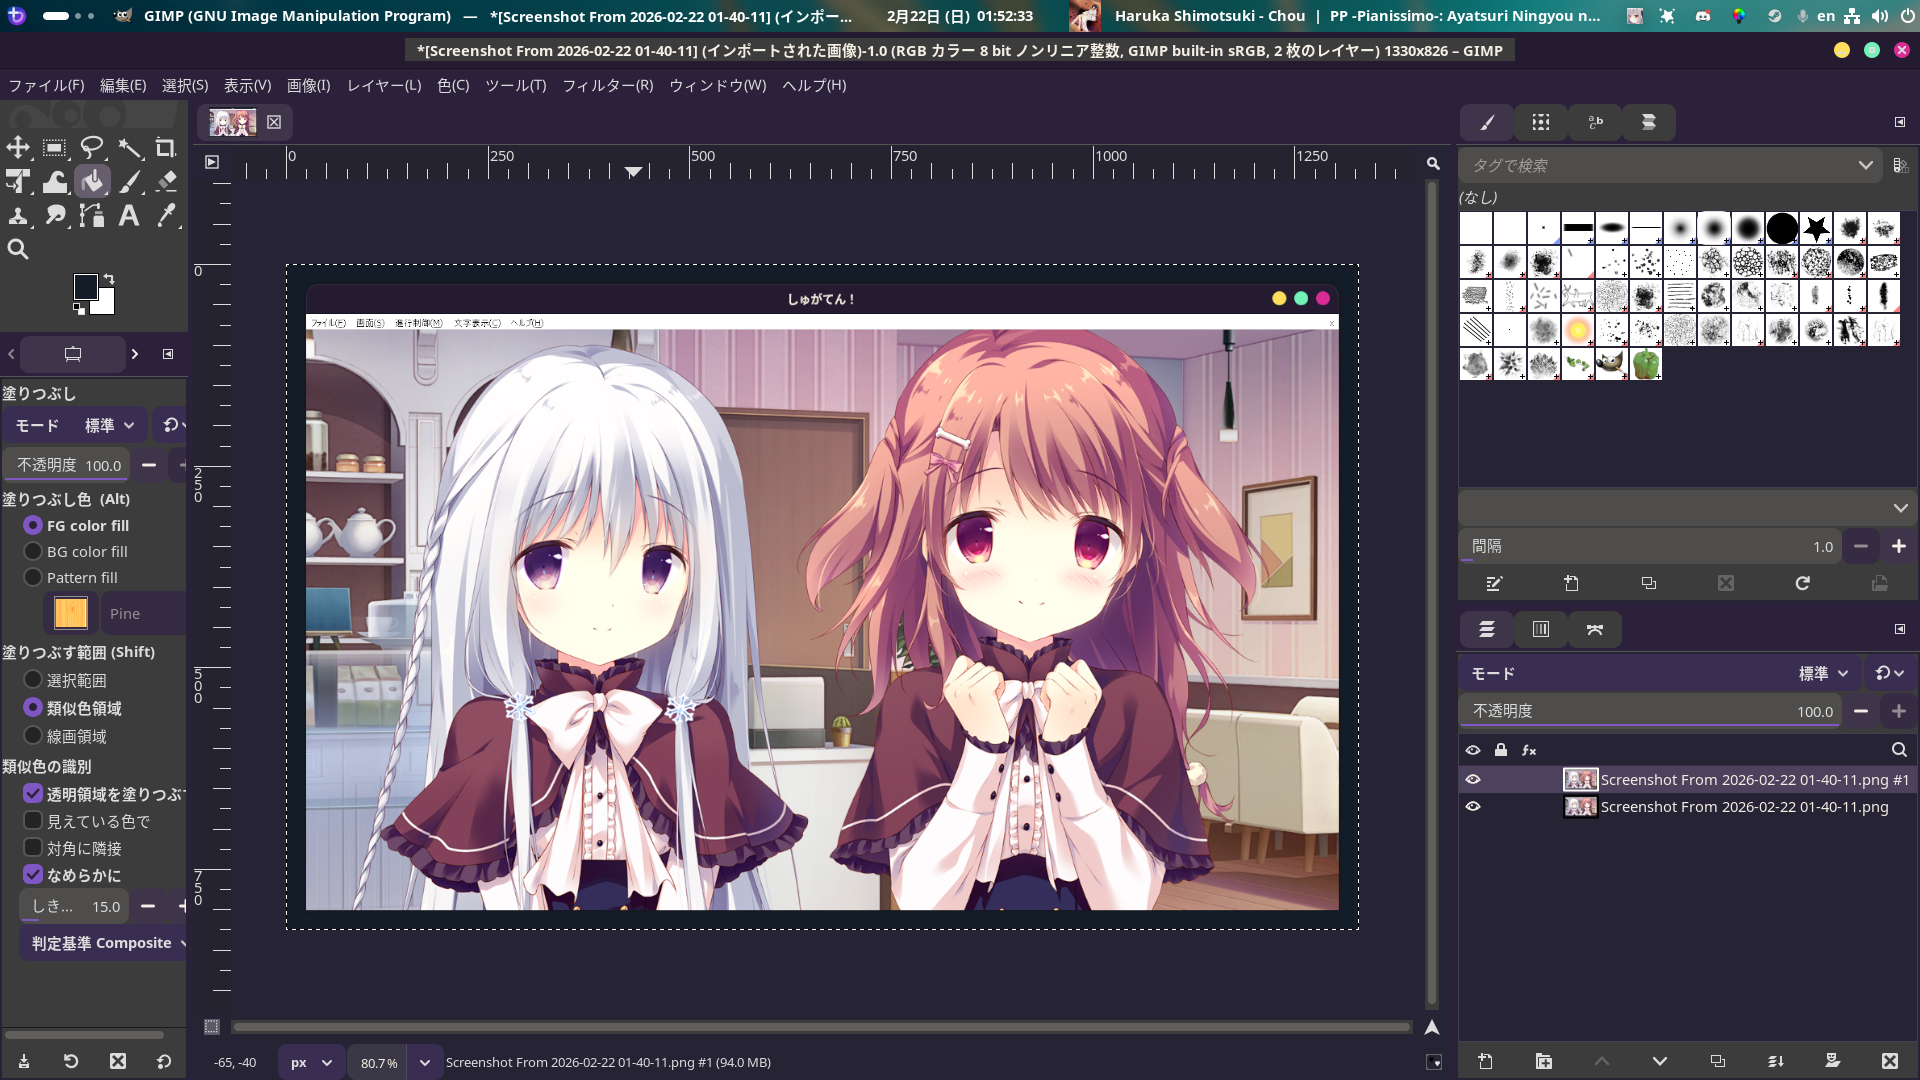Activate the Zoom magnifier tool
Screen dimensions: 1920x1080
[x=18, y=250]
